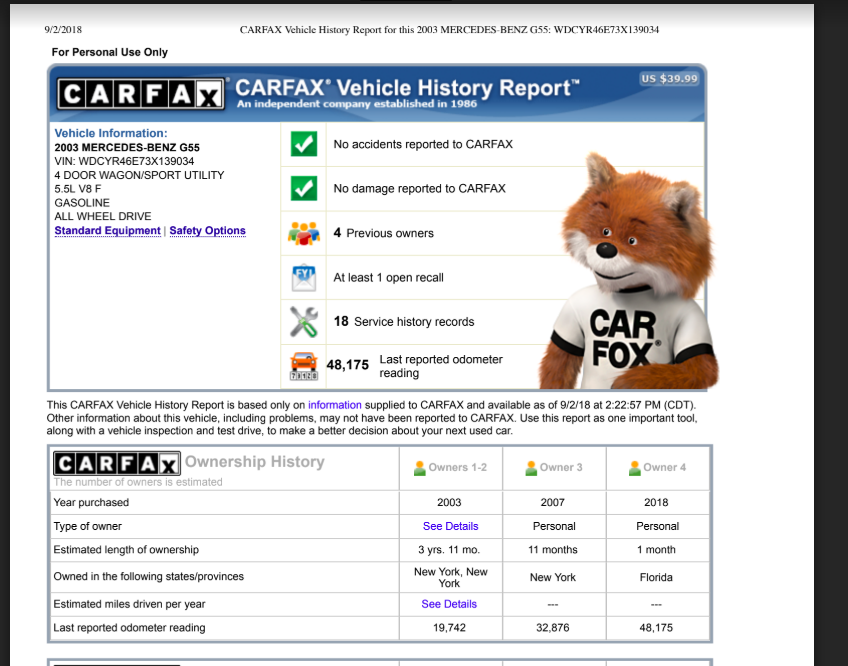Viewport: 848px width, 666px height.
Task: Click the 'Last reported odometer reading' summary text
Action: coord(441,366)
